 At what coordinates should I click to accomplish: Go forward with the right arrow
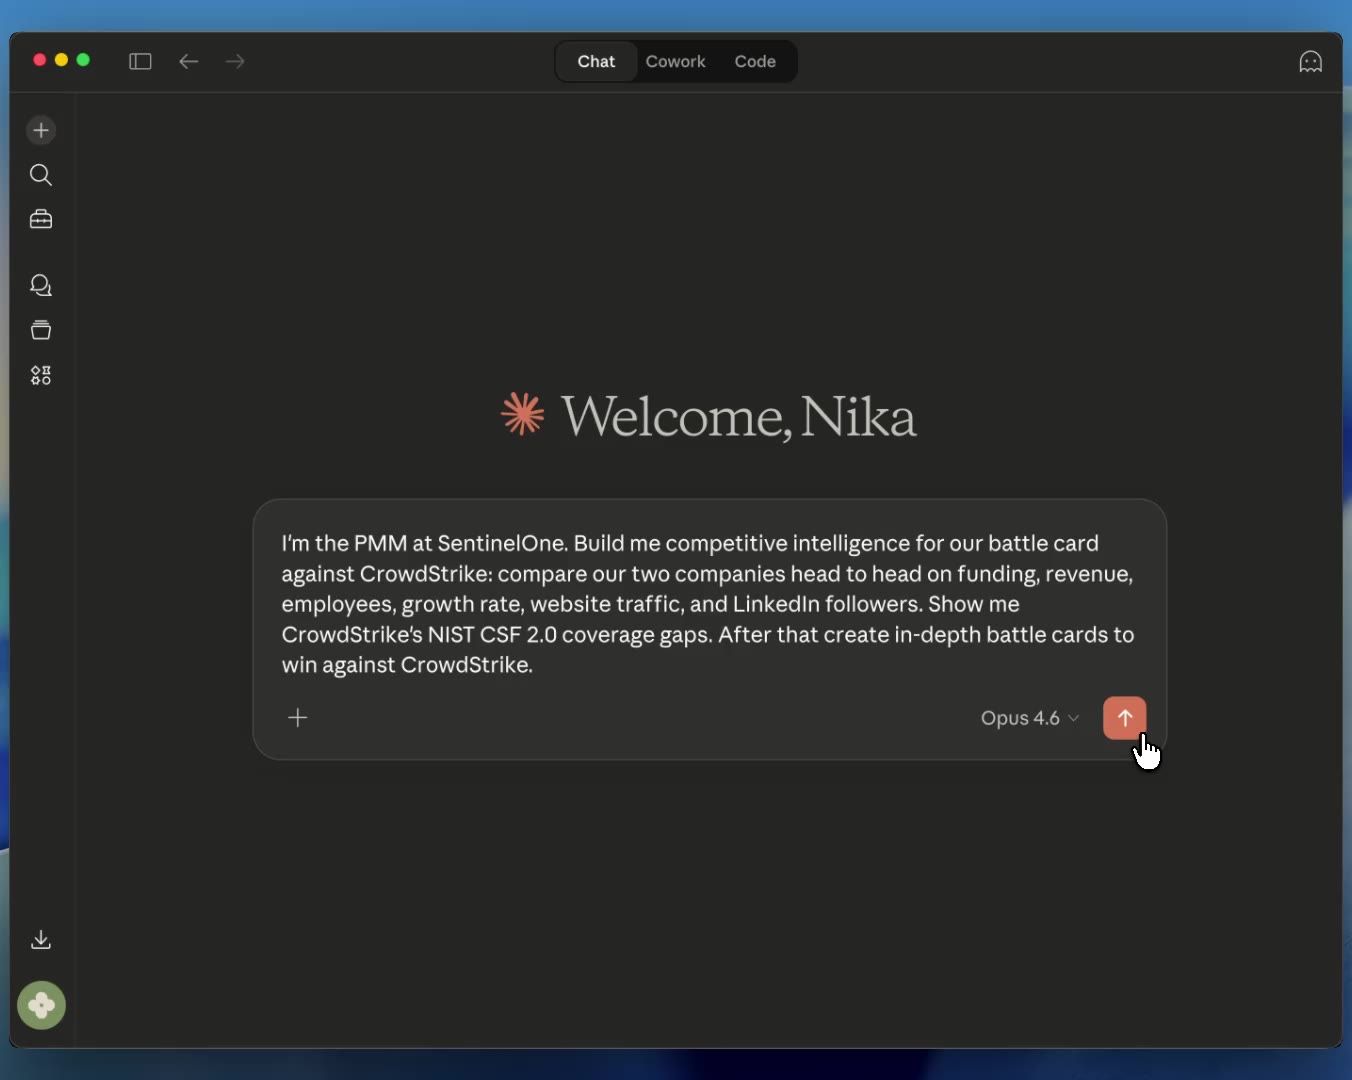235,62
